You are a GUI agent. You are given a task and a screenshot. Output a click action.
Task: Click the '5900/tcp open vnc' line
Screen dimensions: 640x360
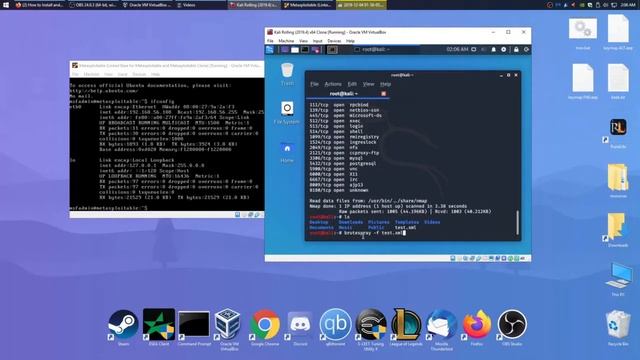(333, 169)
